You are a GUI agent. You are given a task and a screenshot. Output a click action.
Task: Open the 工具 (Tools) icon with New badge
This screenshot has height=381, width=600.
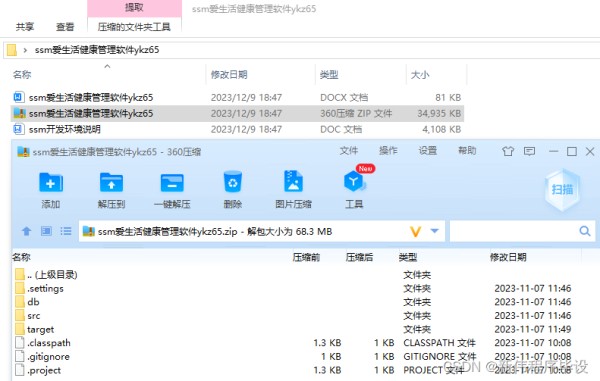click(x=354, y=181)
